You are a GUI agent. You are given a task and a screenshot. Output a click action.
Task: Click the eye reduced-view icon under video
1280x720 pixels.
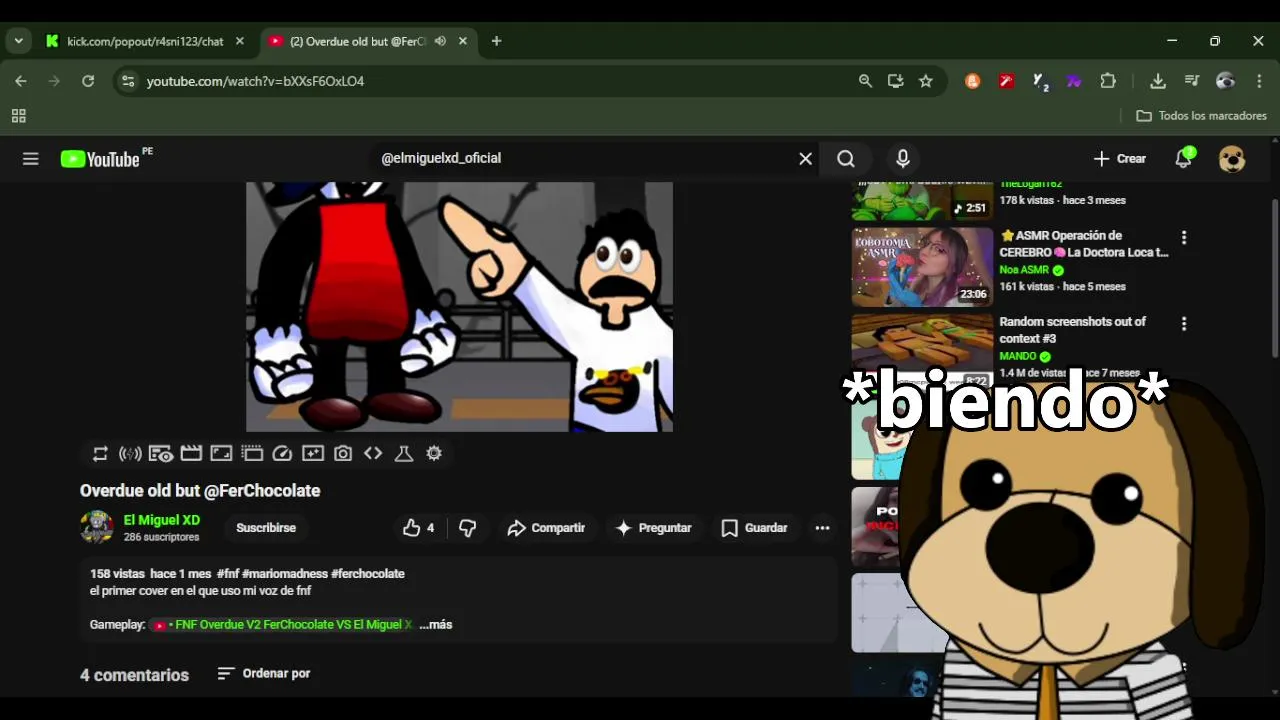pos(161,453)
